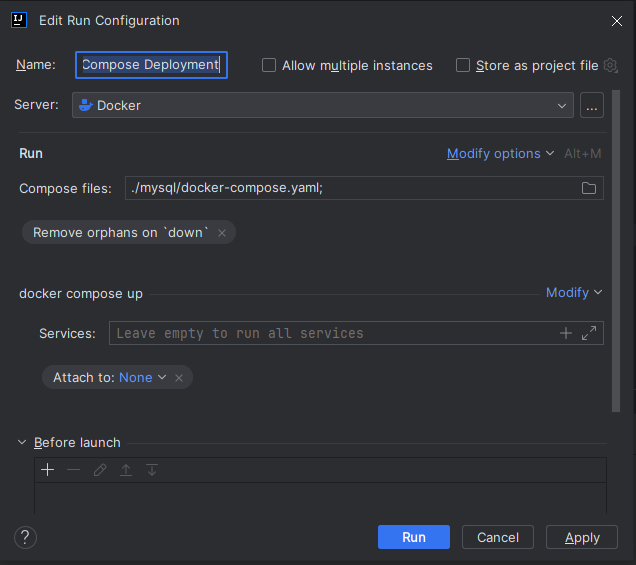
Task: Click the Compose files path field
Action: click(x=350, y=188)
